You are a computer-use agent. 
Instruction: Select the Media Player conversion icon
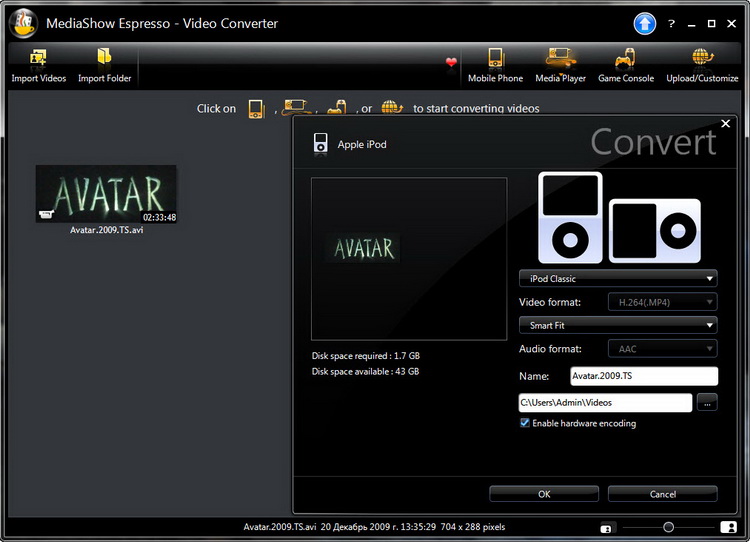click(x=560, y=58)
